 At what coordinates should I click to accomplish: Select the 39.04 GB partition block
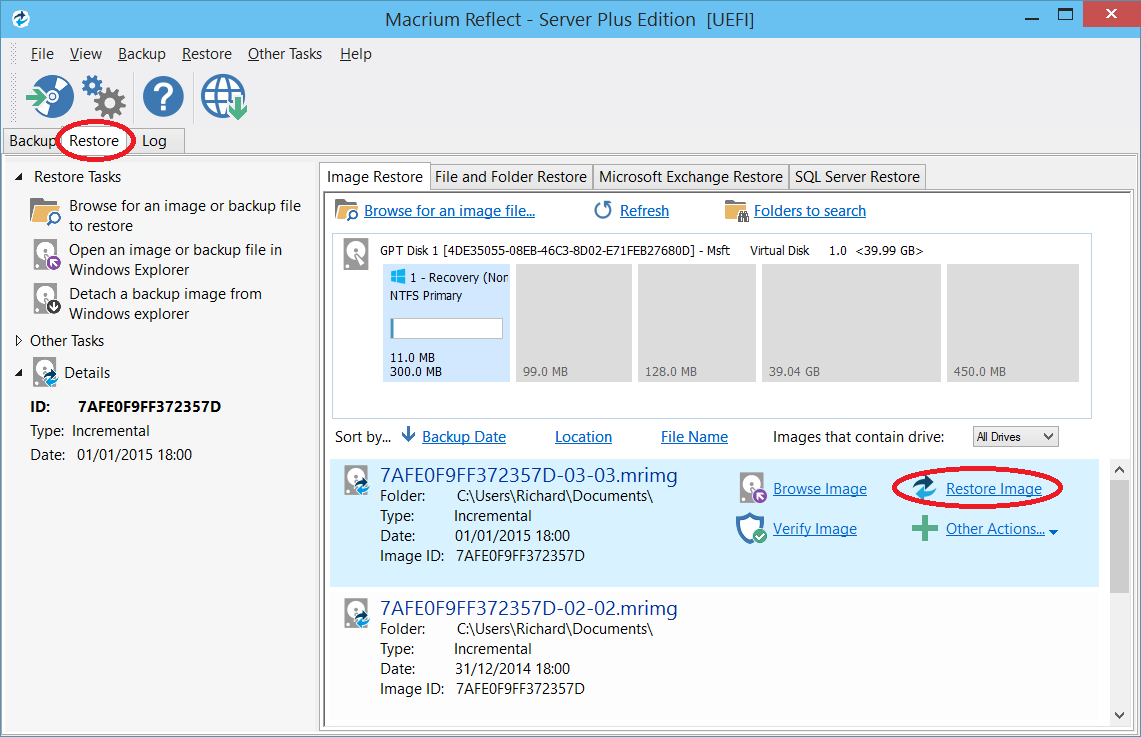click(x=851, y=322)
